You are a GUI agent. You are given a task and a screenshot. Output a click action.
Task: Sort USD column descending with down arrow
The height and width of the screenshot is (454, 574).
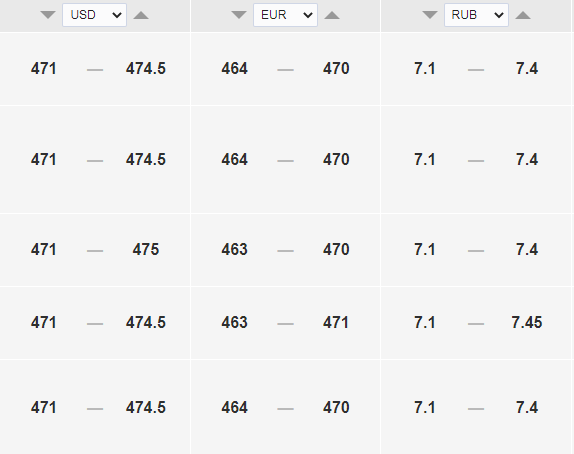pos(48,15)
